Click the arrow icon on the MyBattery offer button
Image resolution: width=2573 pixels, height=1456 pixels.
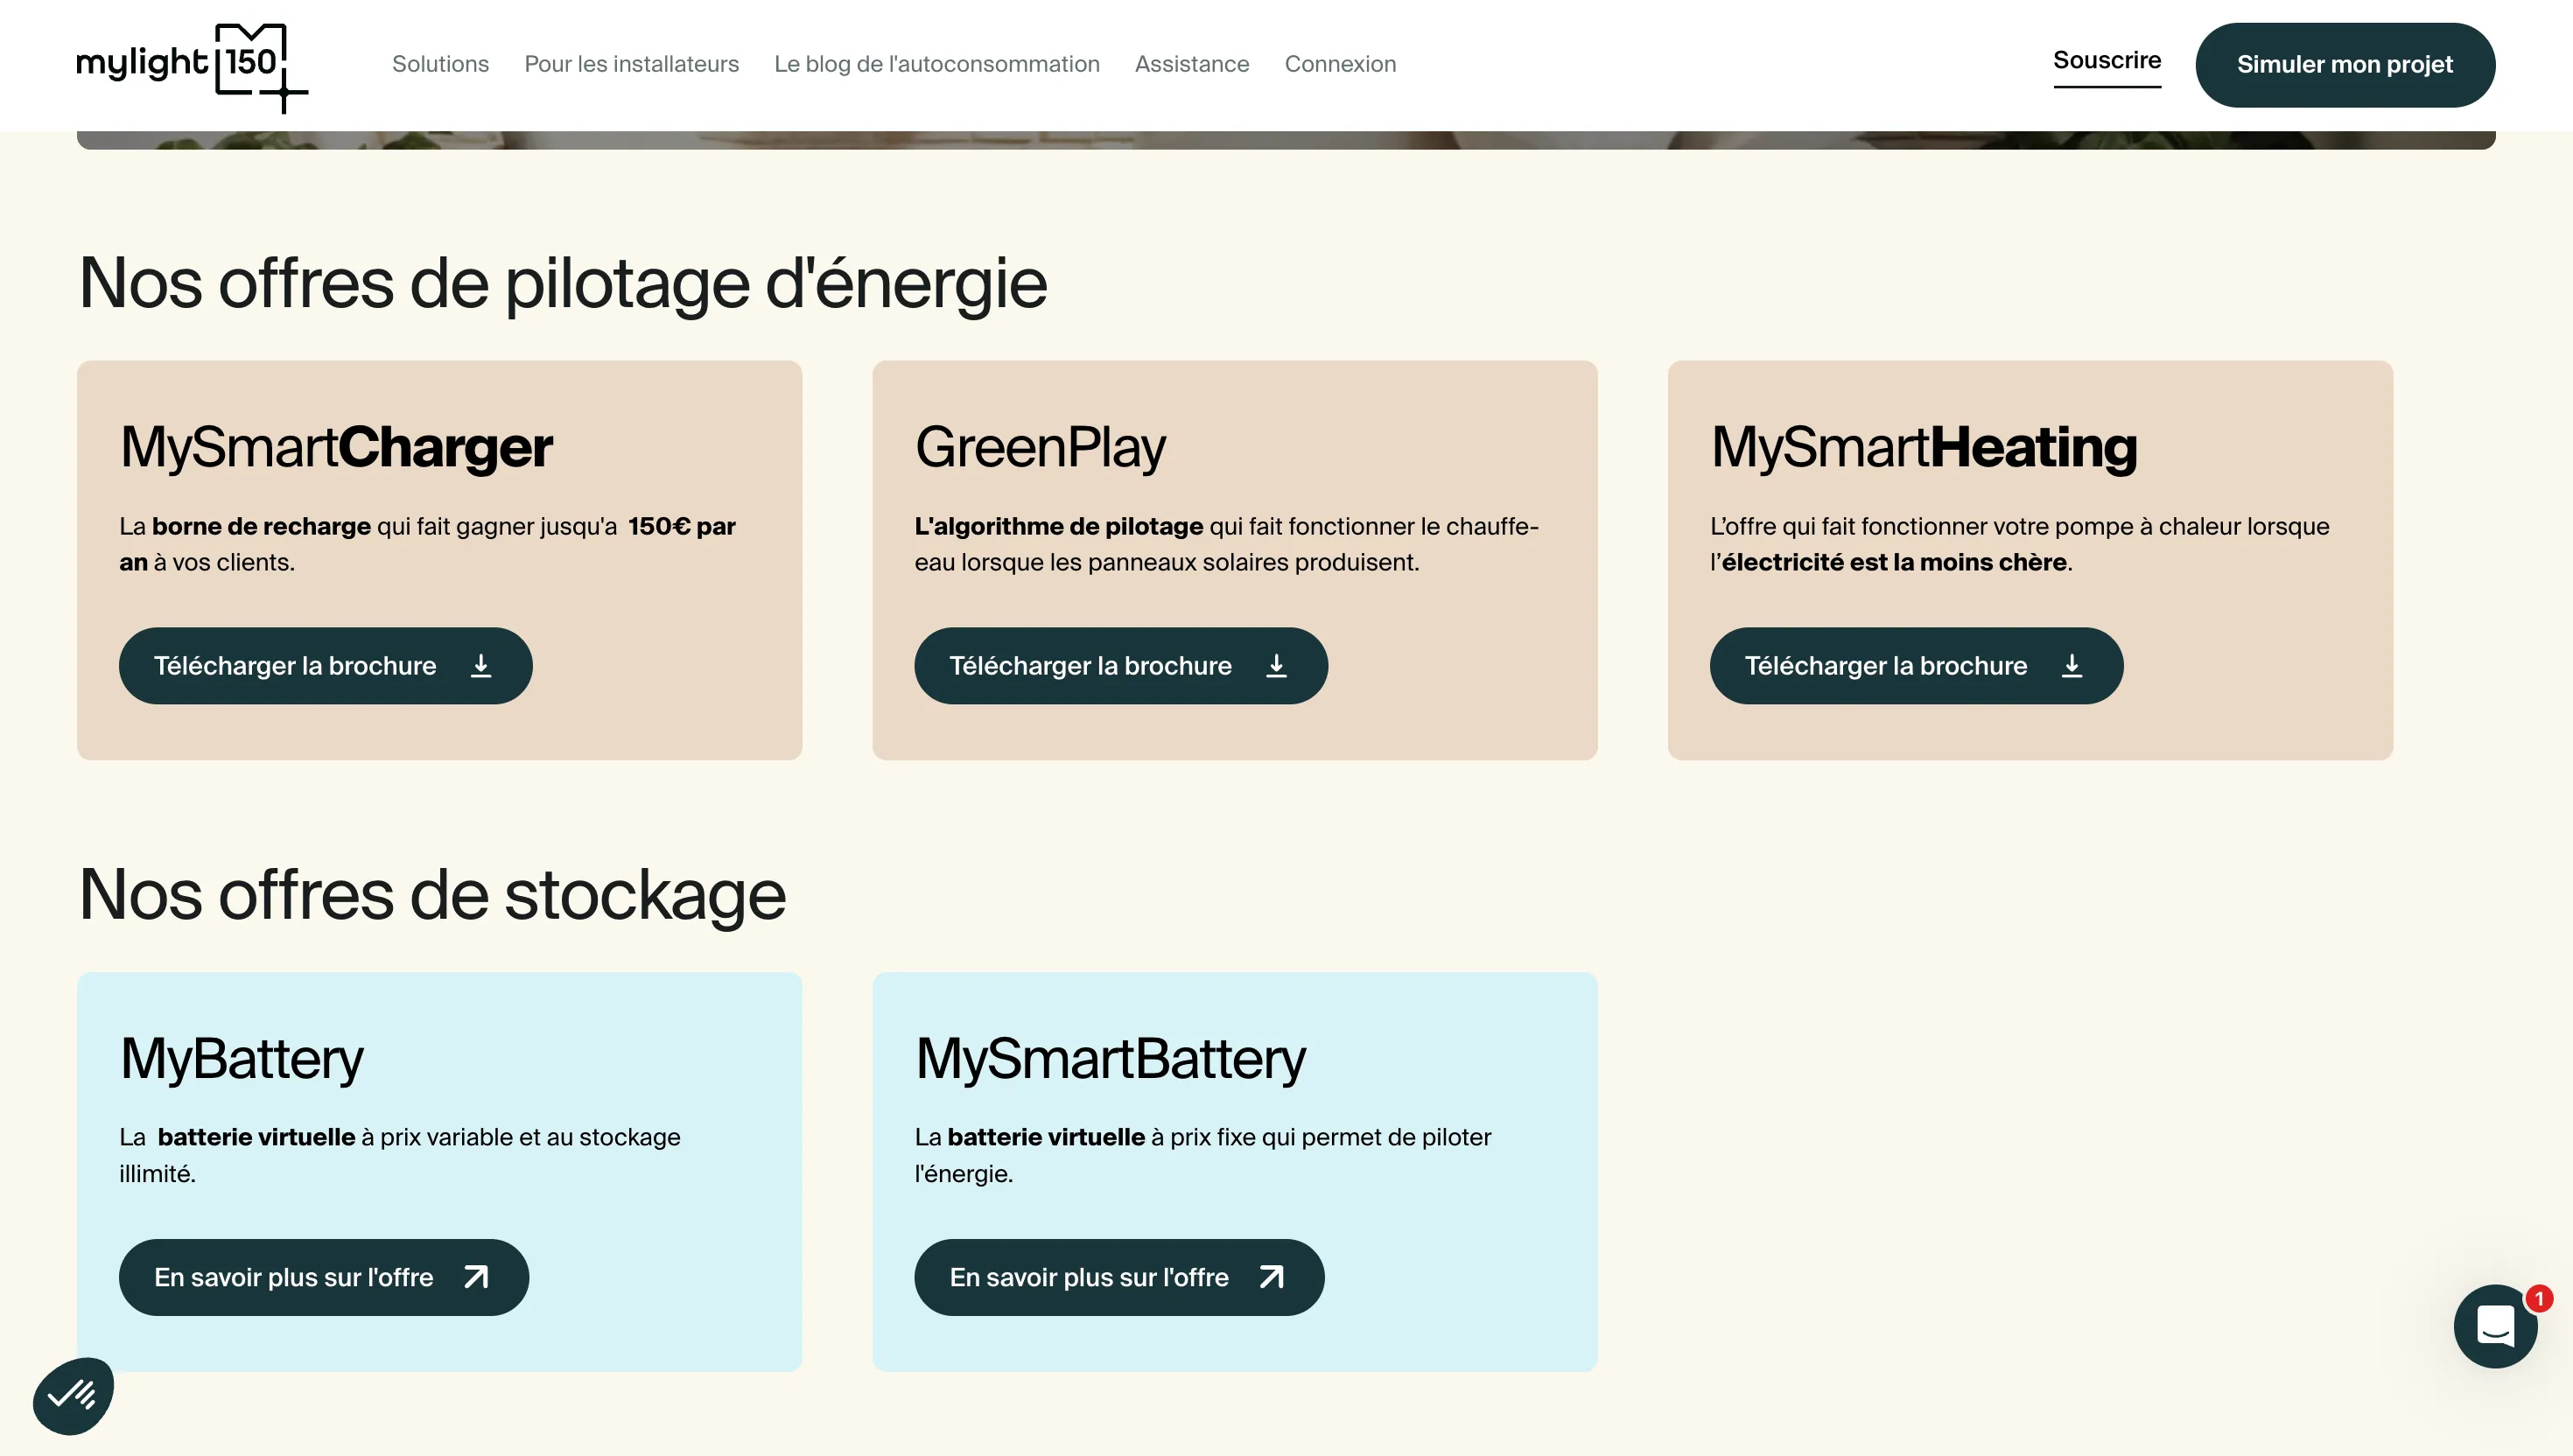click(476, 1277)
